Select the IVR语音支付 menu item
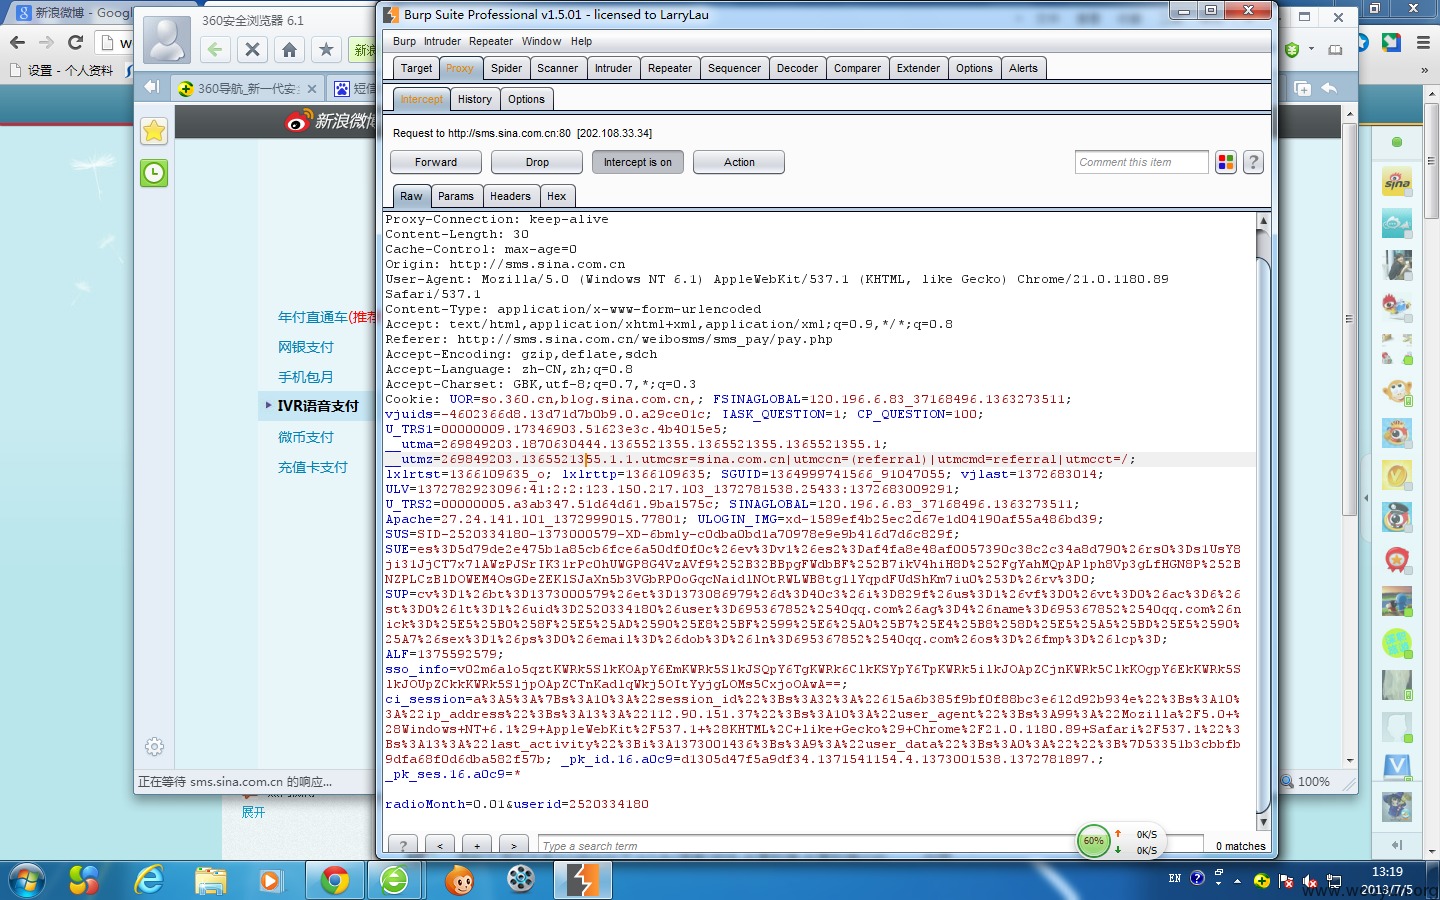The height and width of the screenshot is (900, 1440). coord(317,406)
